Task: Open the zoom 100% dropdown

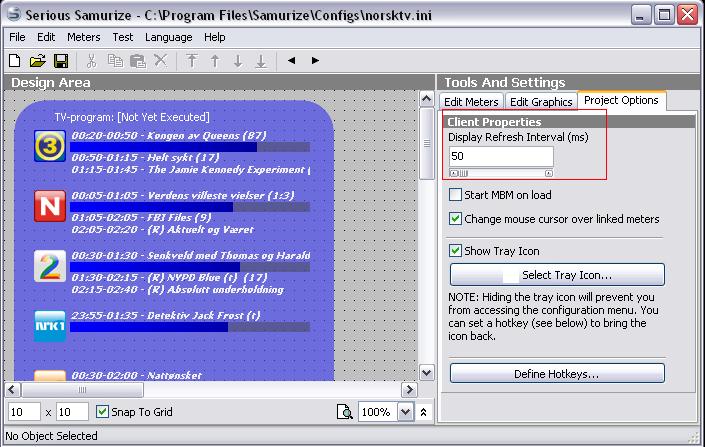Action: point(405,412)
